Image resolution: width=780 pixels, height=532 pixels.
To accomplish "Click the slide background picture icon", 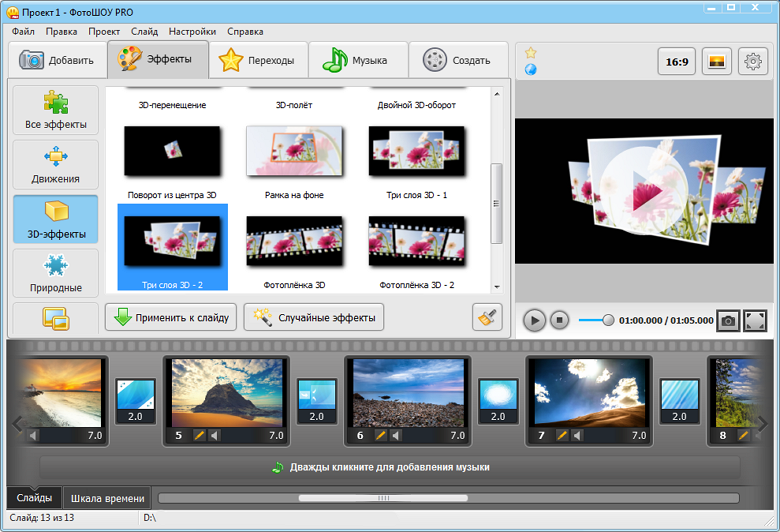I will click(717, 62).
